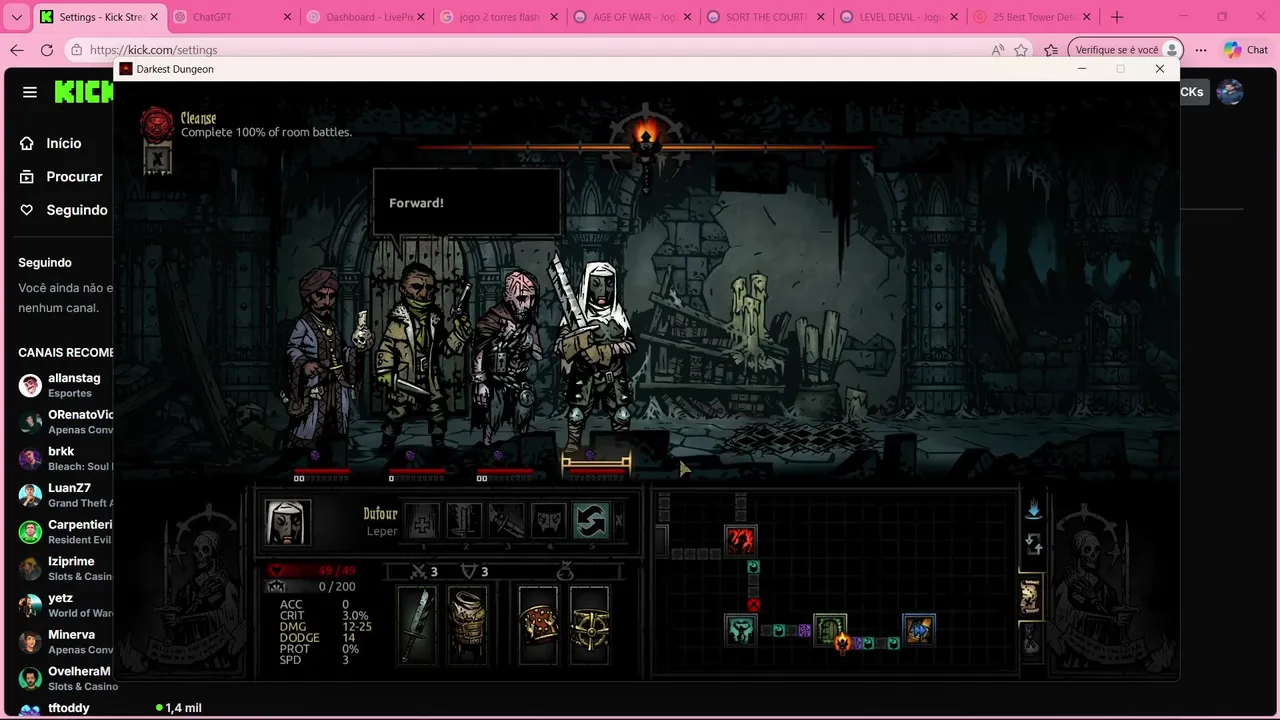The image size is (1280, 720).
Task: Select the third Leper combat skill icon
Action: [507, 522]
